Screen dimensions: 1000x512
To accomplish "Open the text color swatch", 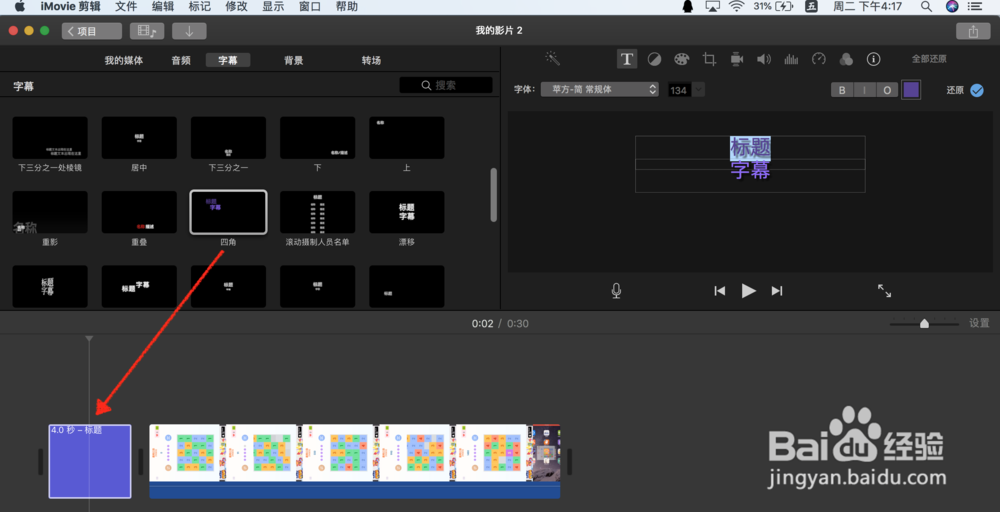I will pyautogui.click(x=911, y=90).
